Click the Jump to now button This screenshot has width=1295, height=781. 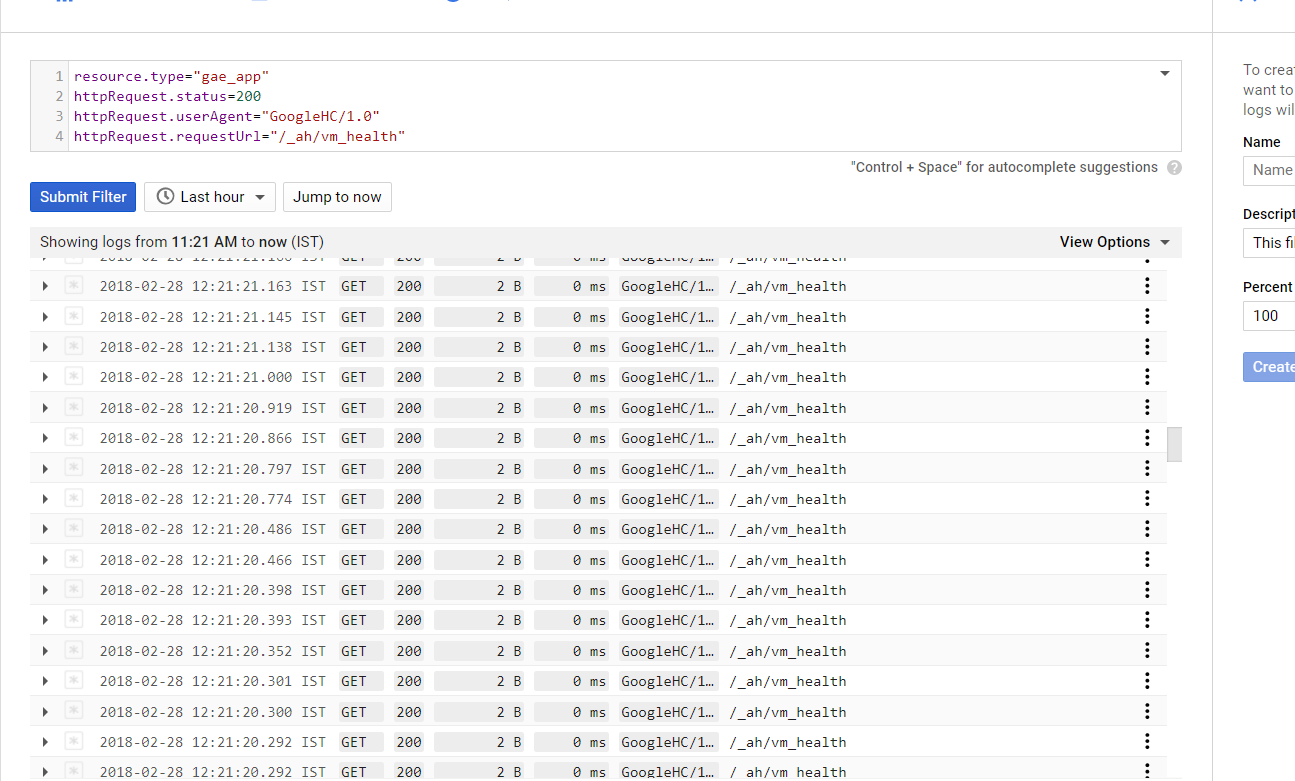337,197
